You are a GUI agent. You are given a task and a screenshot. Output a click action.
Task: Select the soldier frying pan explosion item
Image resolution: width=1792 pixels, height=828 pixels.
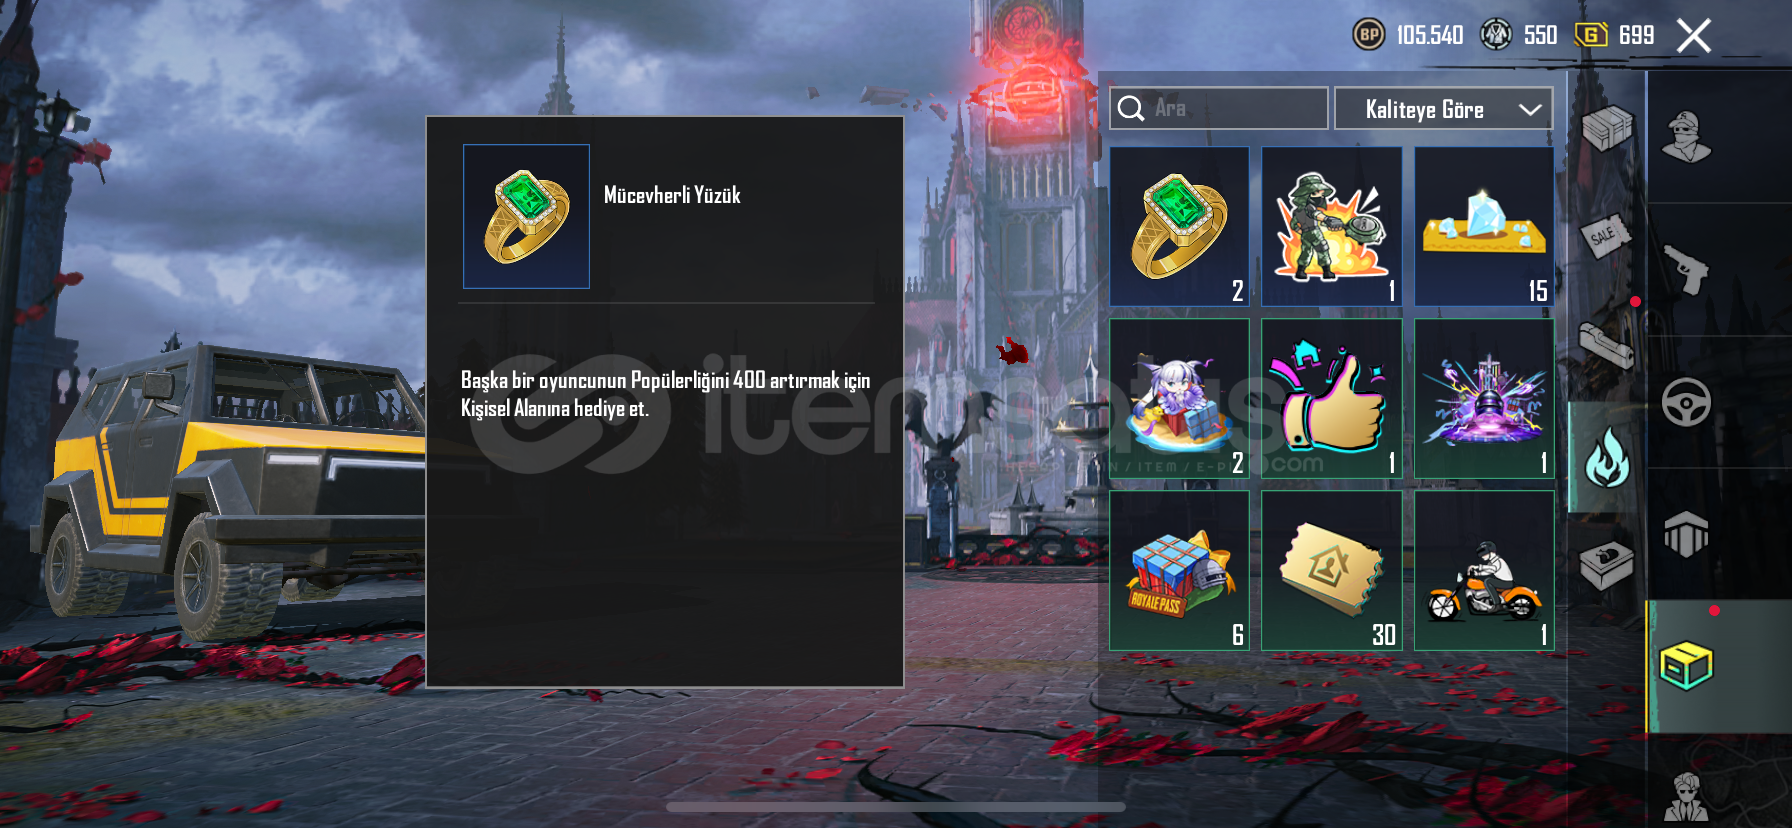coord(1332,227)
